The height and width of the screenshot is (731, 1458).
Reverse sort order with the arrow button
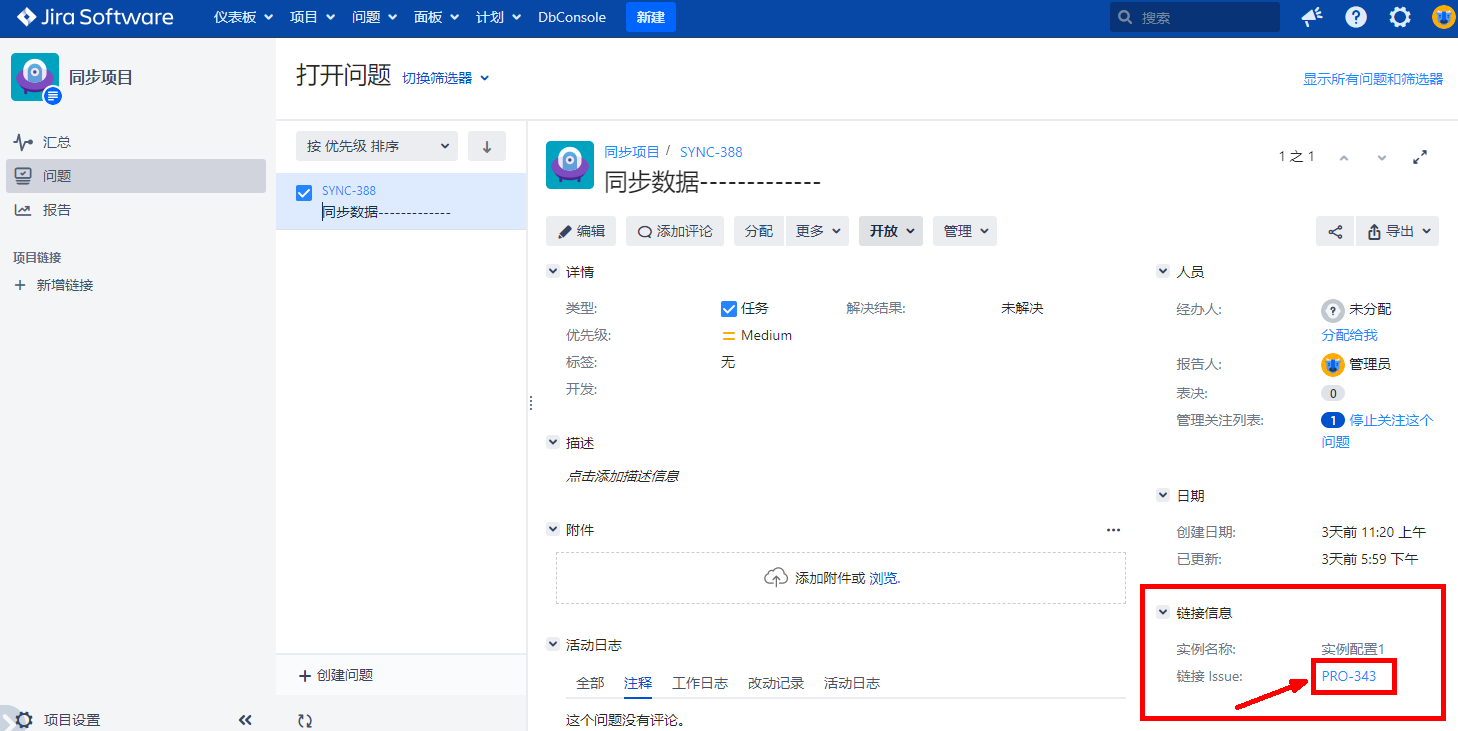(487, 146)
